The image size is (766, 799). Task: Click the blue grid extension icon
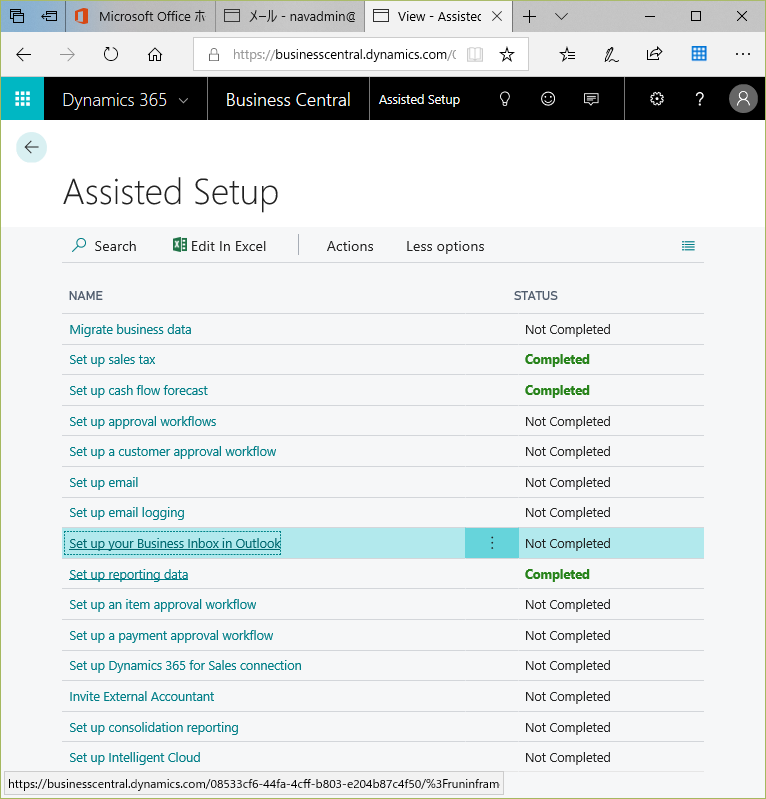click(x=699, y=54)
